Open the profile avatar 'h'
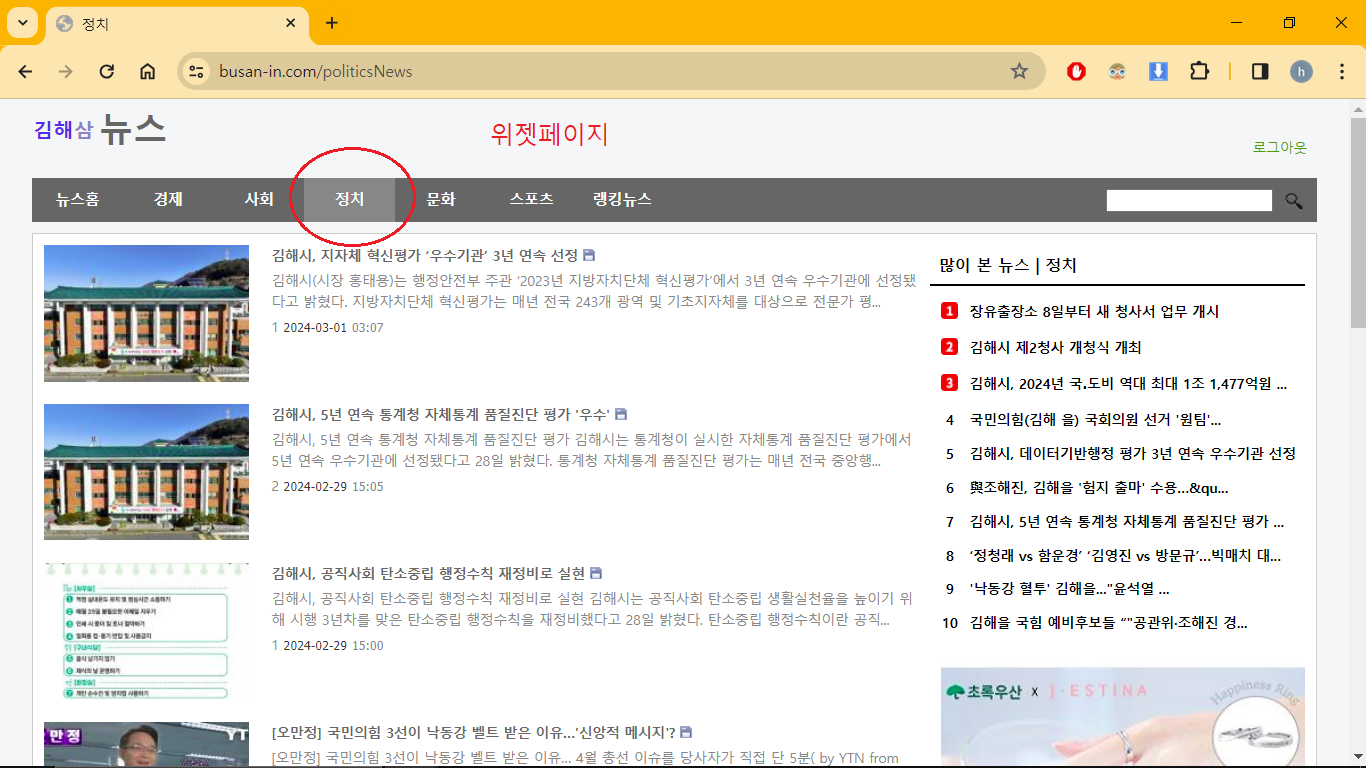This screenshot has width=1366, height=768. click(x=1301, y=71)
